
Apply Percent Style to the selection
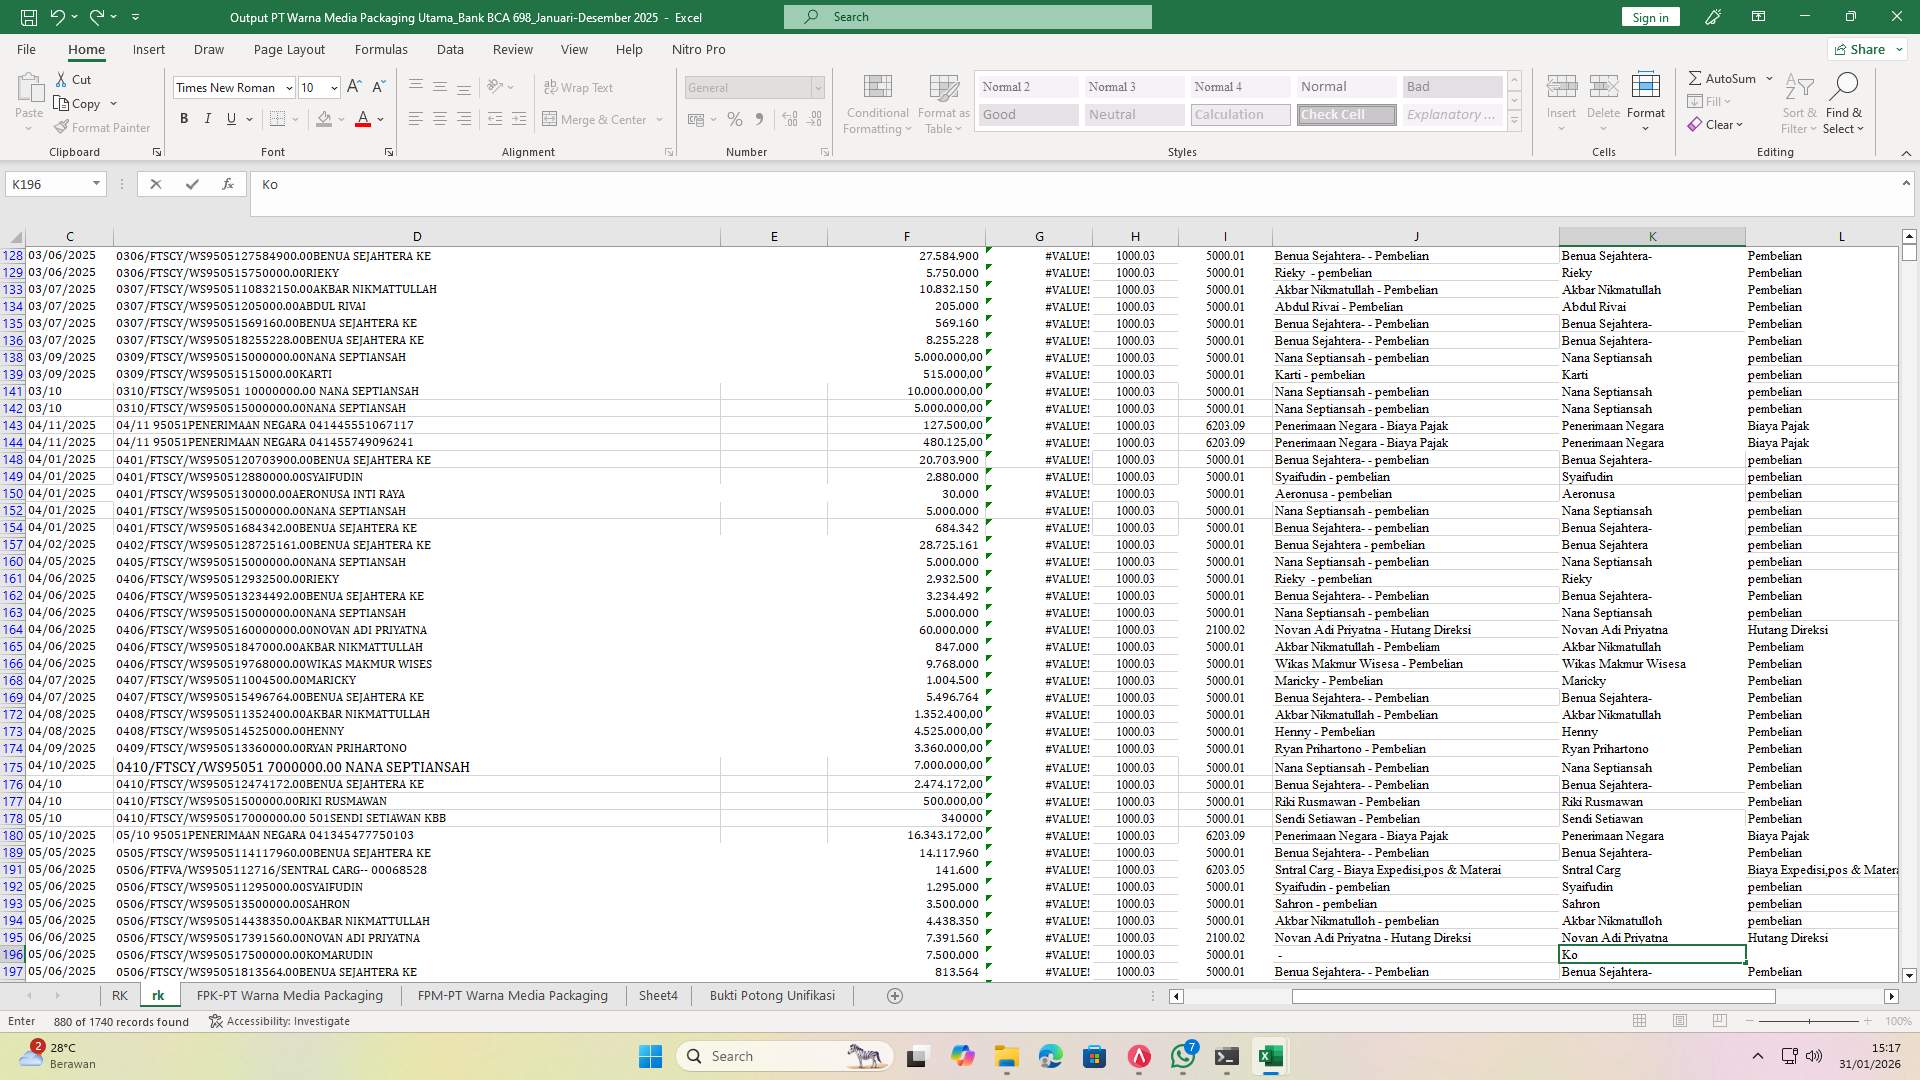tap(735, 119)
